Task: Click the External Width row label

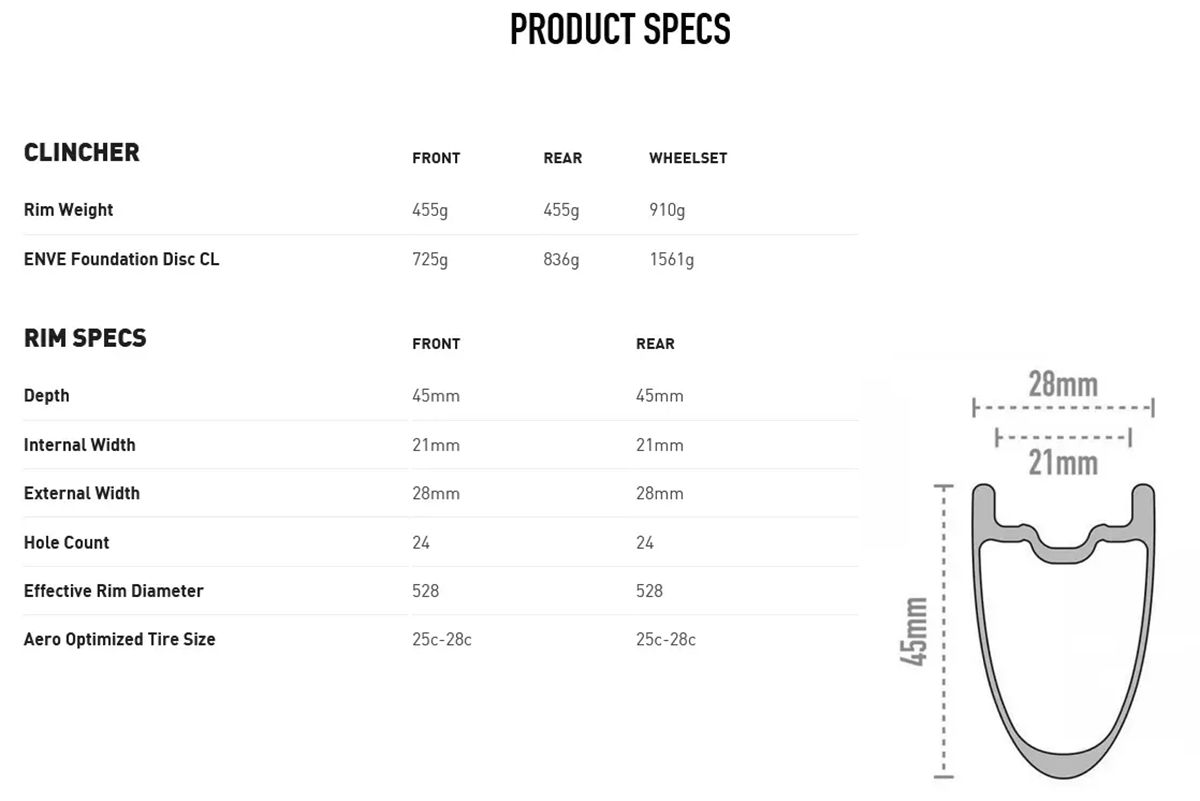Action: pyautogui.click(x=82, y=493)
